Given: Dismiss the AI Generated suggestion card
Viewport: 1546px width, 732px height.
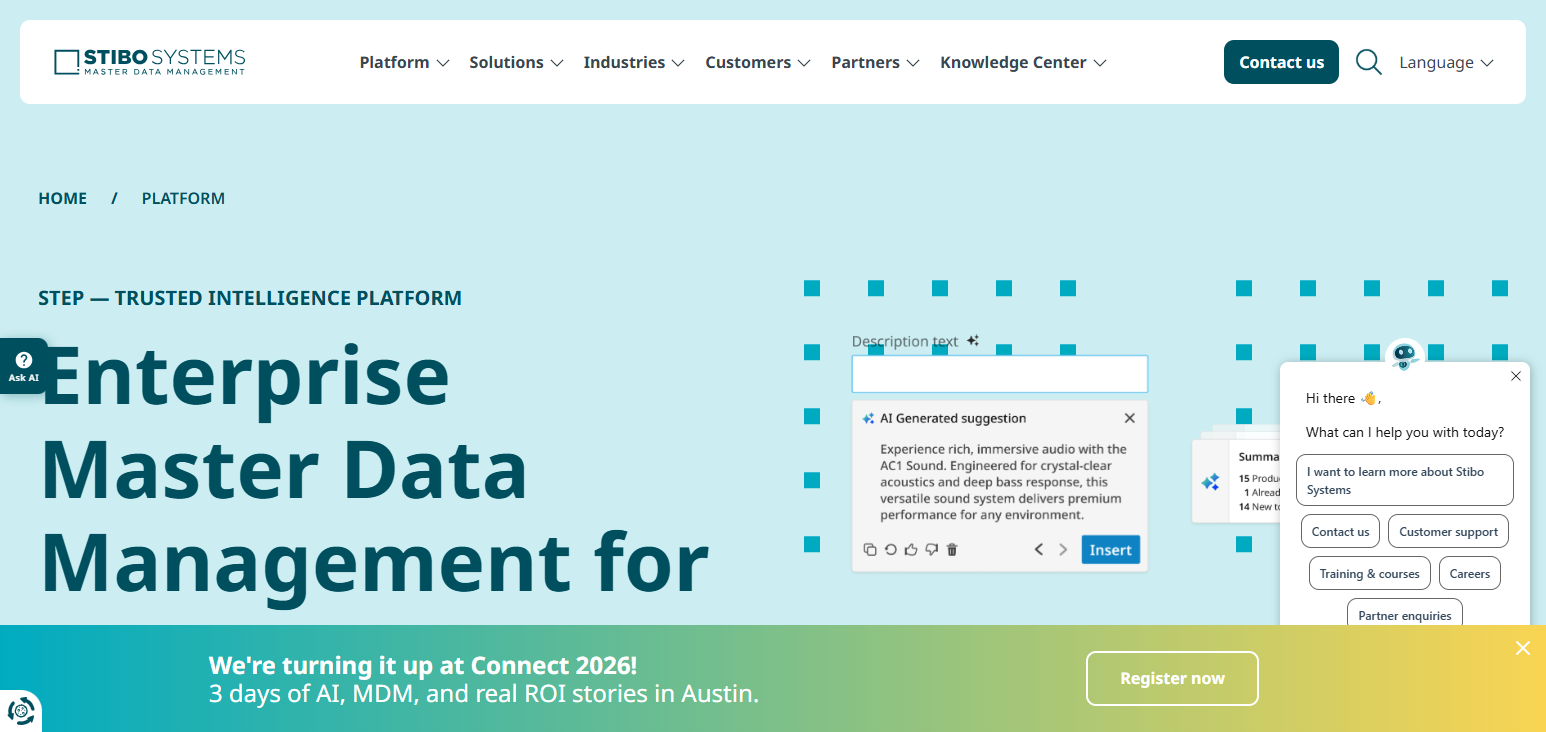Looking at the screenshot, I should pos(1129,418).
